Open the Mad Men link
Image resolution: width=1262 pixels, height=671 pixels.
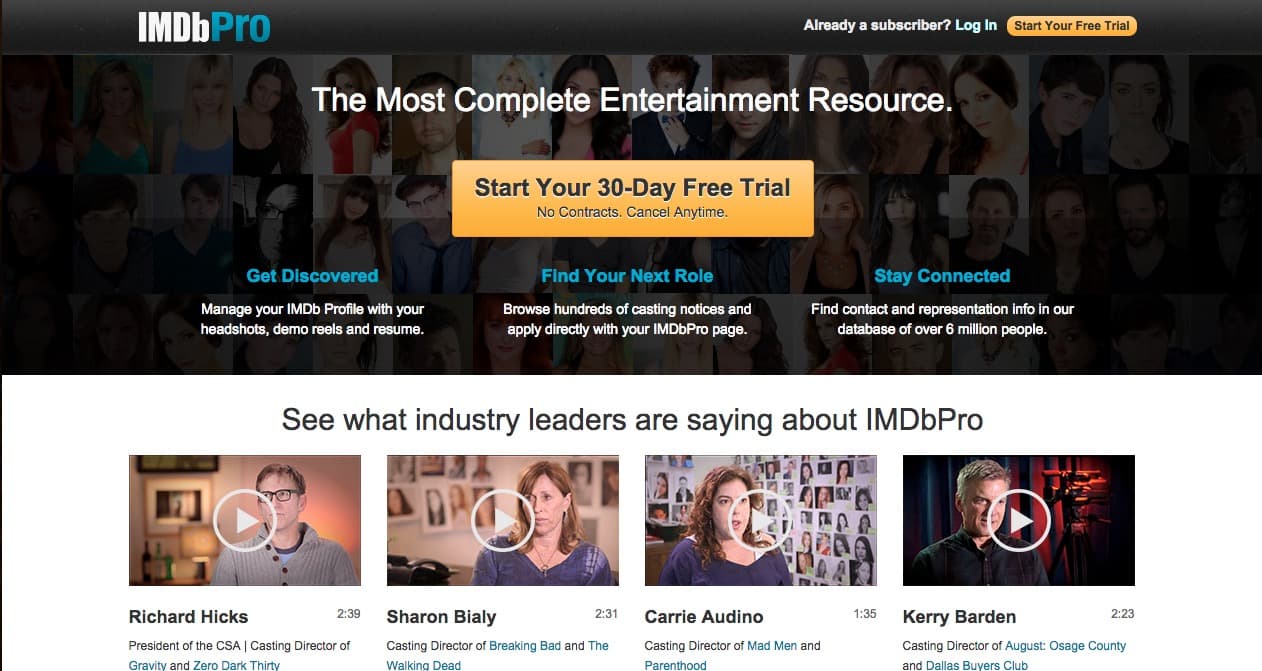[x=772, y=646]
